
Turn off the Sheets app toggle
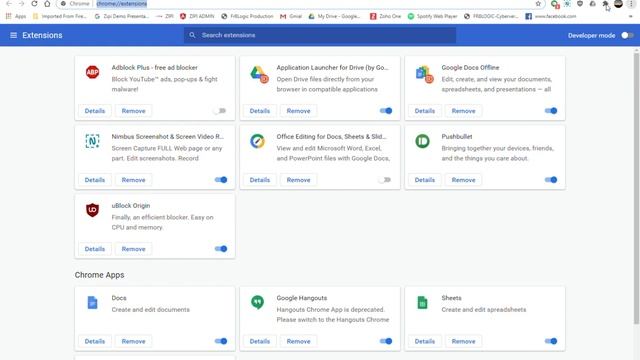click(550, 341)
